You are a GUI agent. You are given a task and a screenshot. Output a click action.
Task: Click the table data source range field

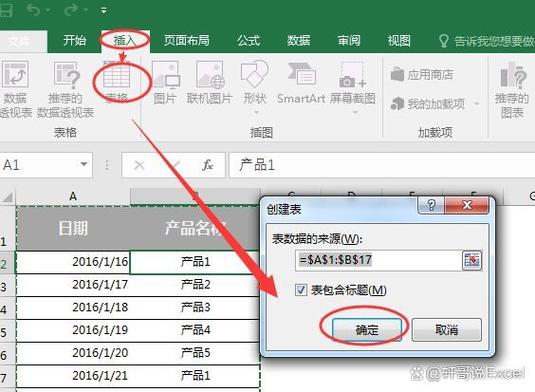[x=379, y=260]
